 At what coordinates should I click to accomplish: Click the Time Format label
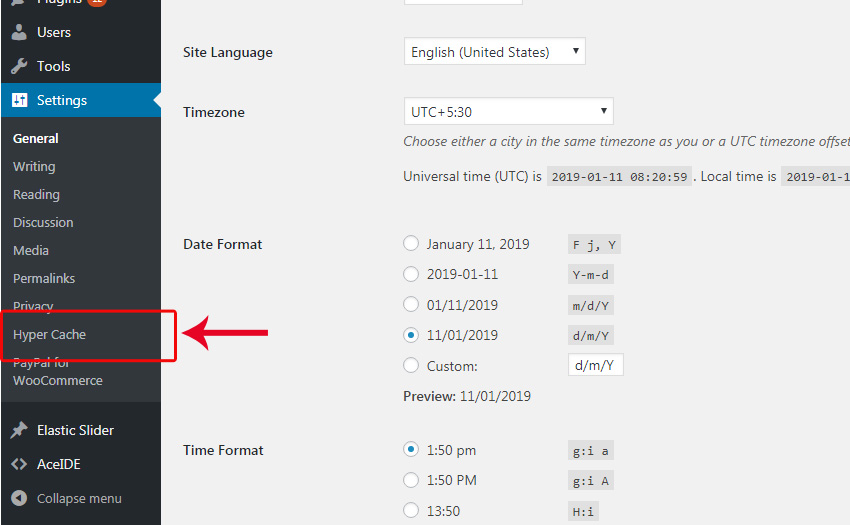click(x=223, y=450)
